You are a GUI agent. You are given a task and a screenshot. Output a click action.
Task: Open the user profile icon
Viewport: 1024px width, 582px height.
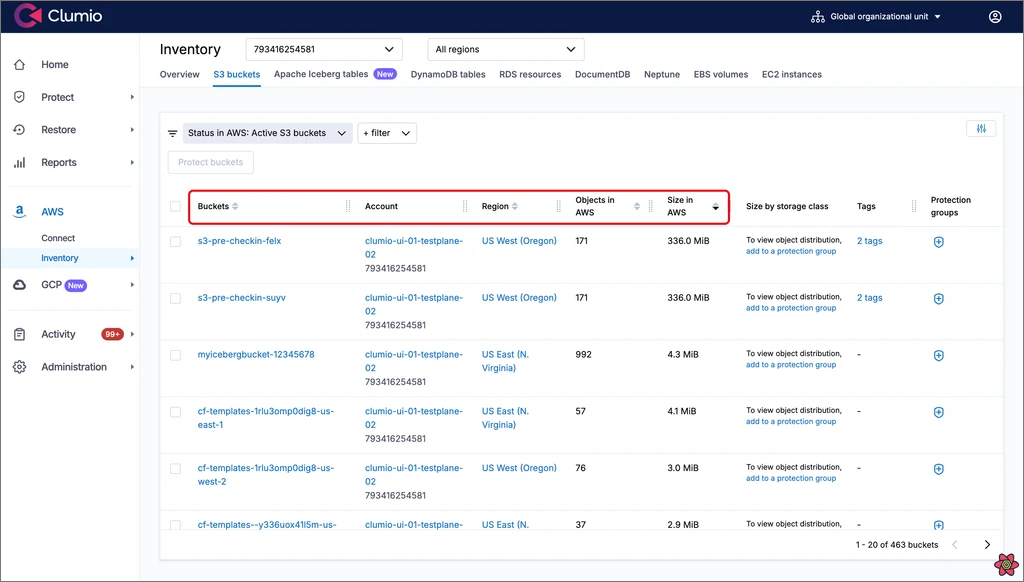tap(995, 16)
